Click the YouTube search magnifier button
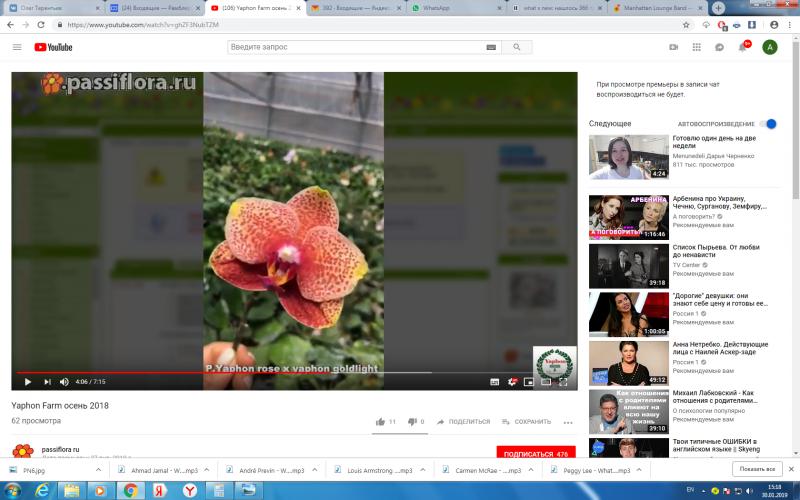The image size is (800, 500). [x=516, y=47]
